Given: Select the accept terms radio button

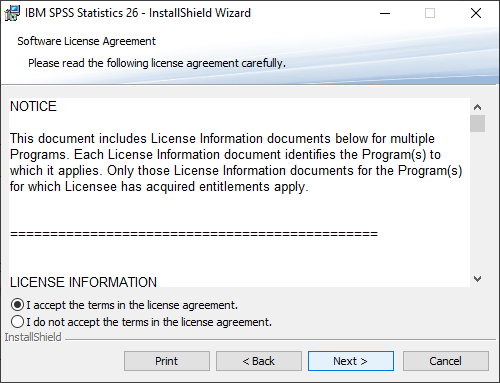Looking at the screenshot, I should [x=17, y=305].
